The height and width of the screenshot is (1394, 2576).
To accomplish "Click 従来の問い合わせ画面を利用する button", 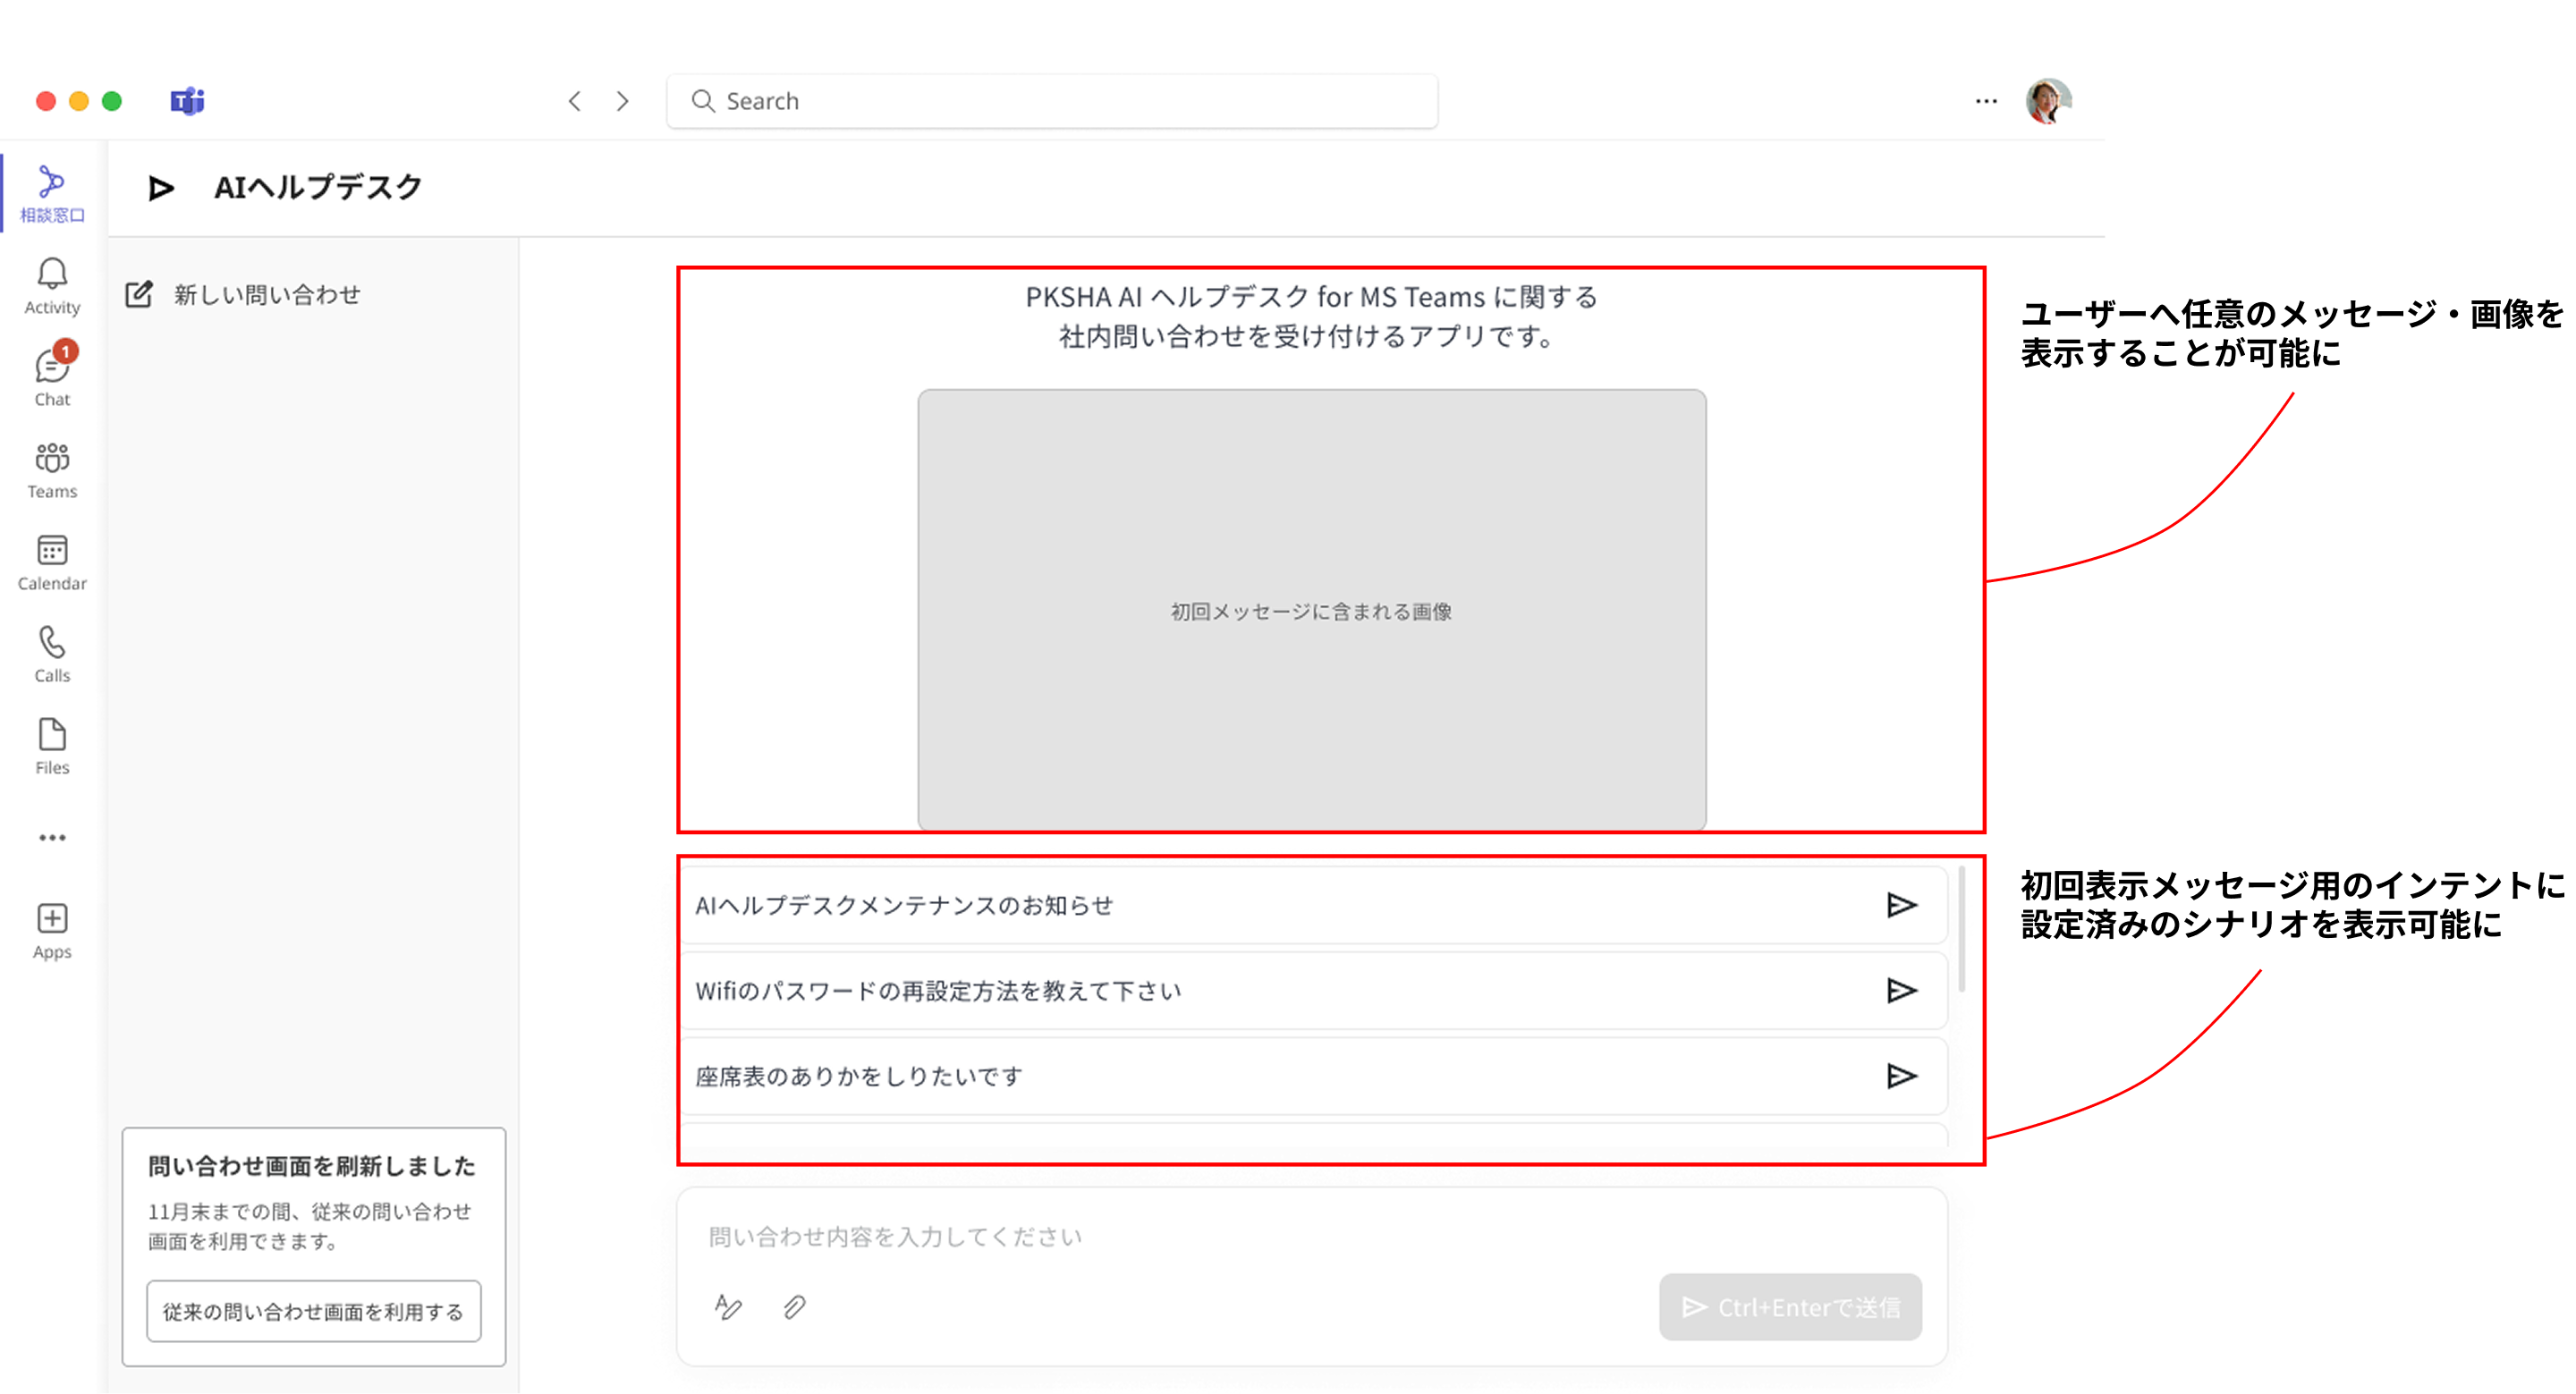I will point(313,1311).
